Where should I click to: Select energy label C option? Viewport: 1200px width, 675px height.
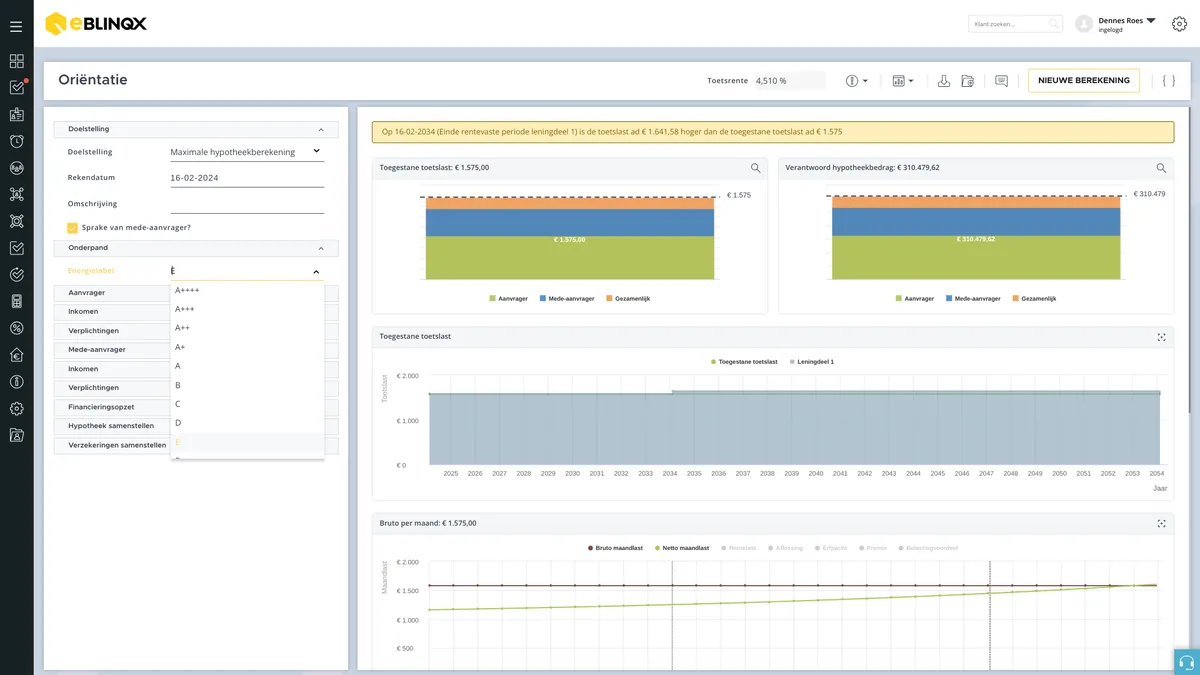247,404
